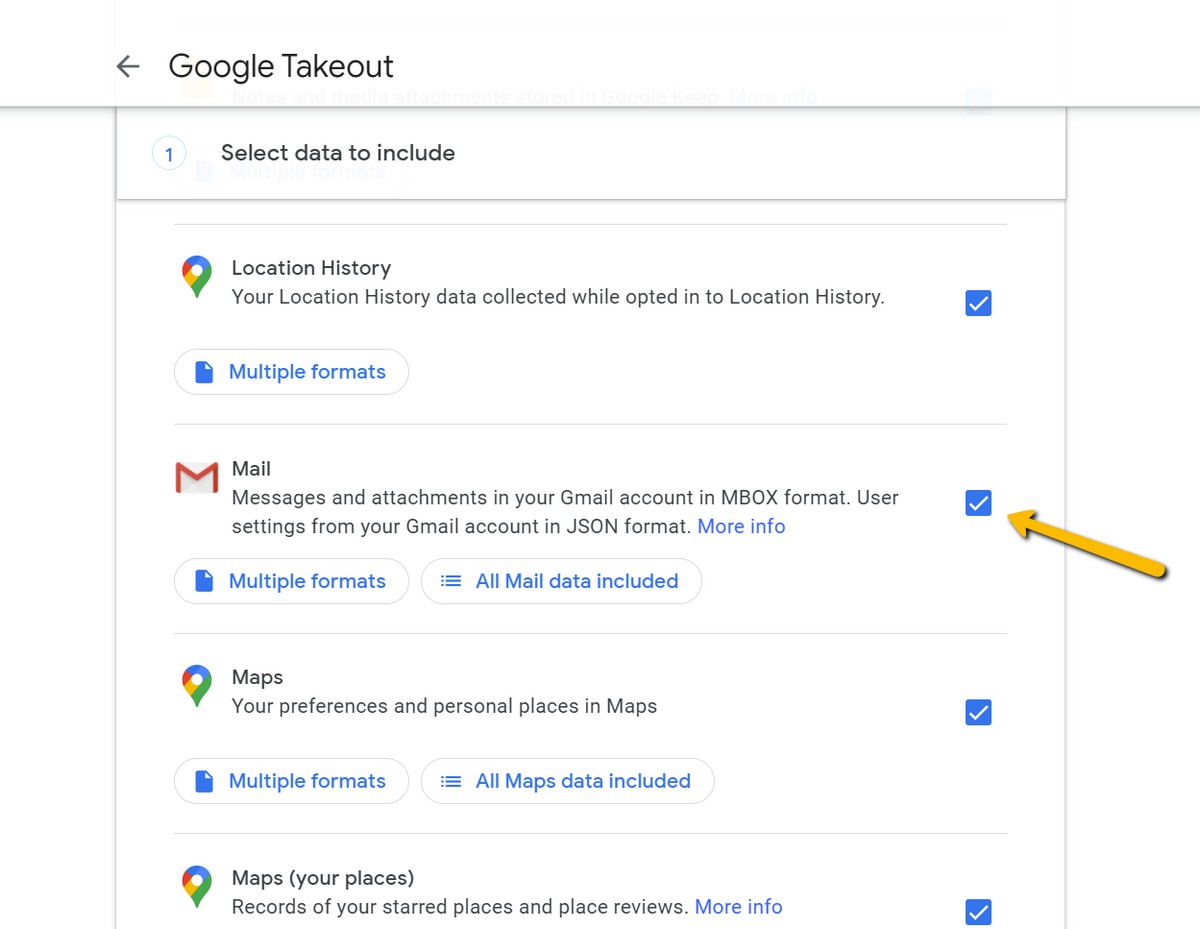Open the All Maps data included options
This screenshot has height=929, width=1200.
(567, 781)
